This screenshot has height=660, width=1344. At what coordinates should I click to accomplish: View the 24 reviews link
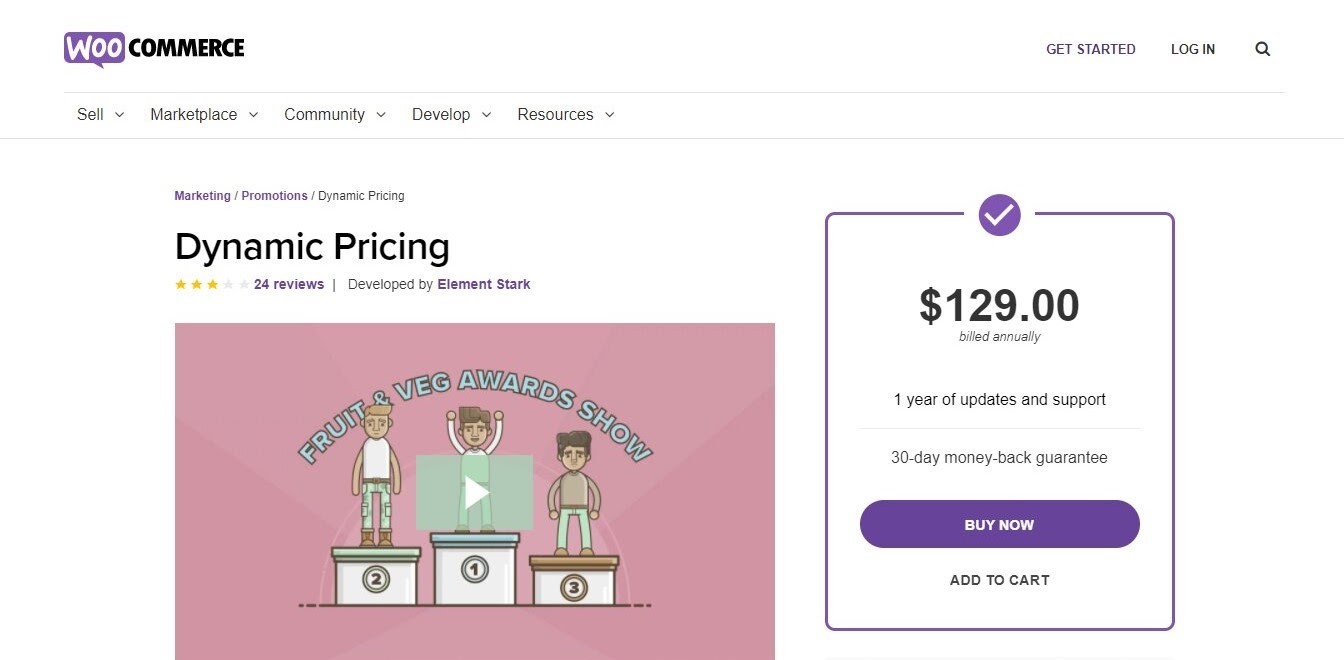coord(289,285)
